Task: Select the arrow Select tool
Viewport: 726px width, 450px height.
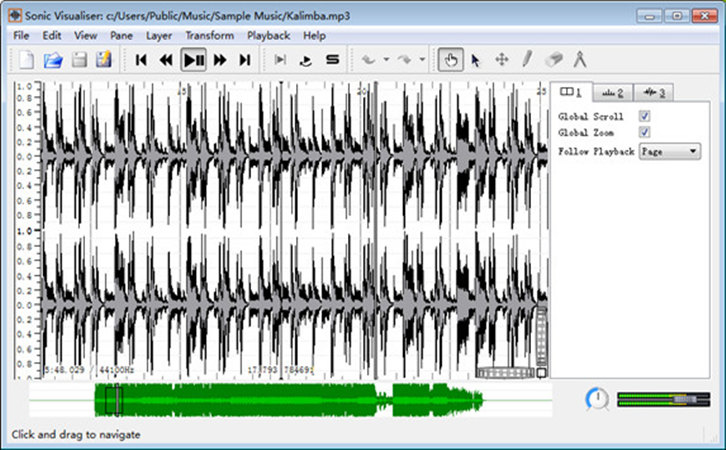Action: coord(476,60)
